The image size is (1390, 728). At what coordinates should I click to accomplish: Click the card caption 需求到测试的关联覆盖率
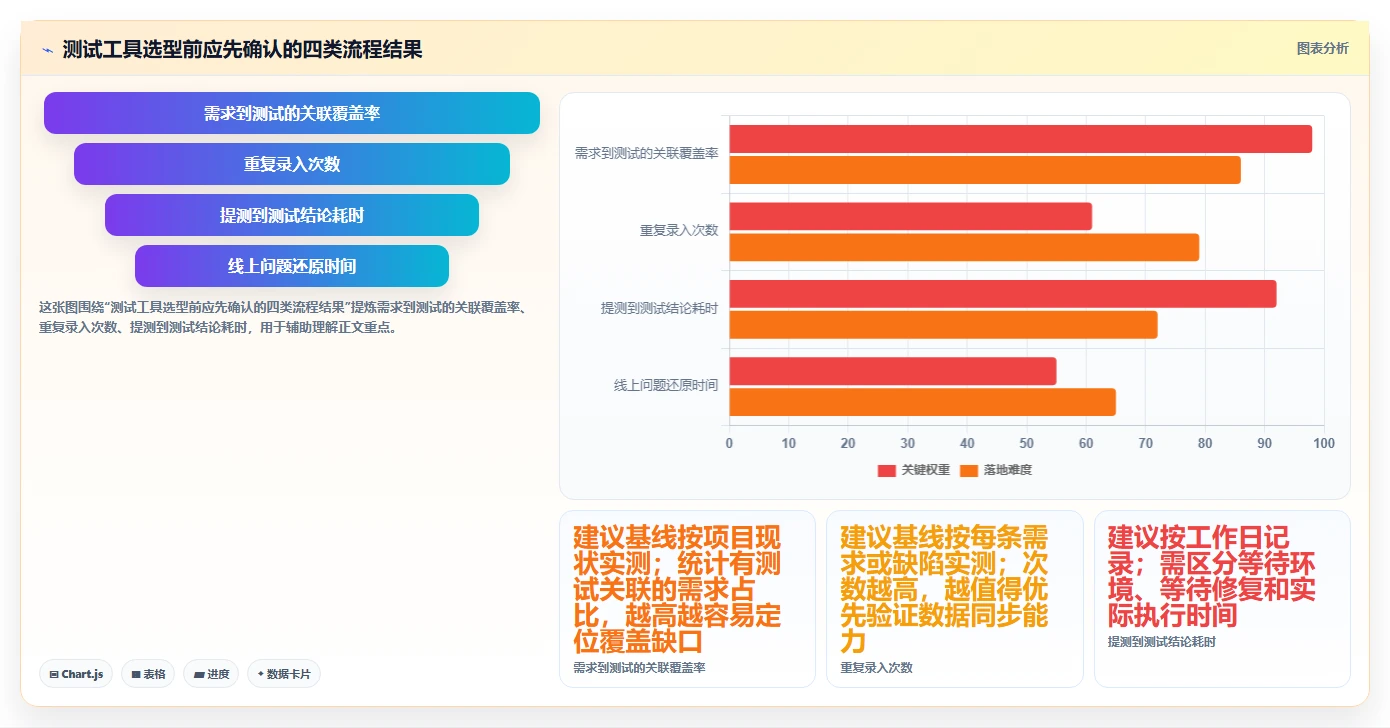639,667
